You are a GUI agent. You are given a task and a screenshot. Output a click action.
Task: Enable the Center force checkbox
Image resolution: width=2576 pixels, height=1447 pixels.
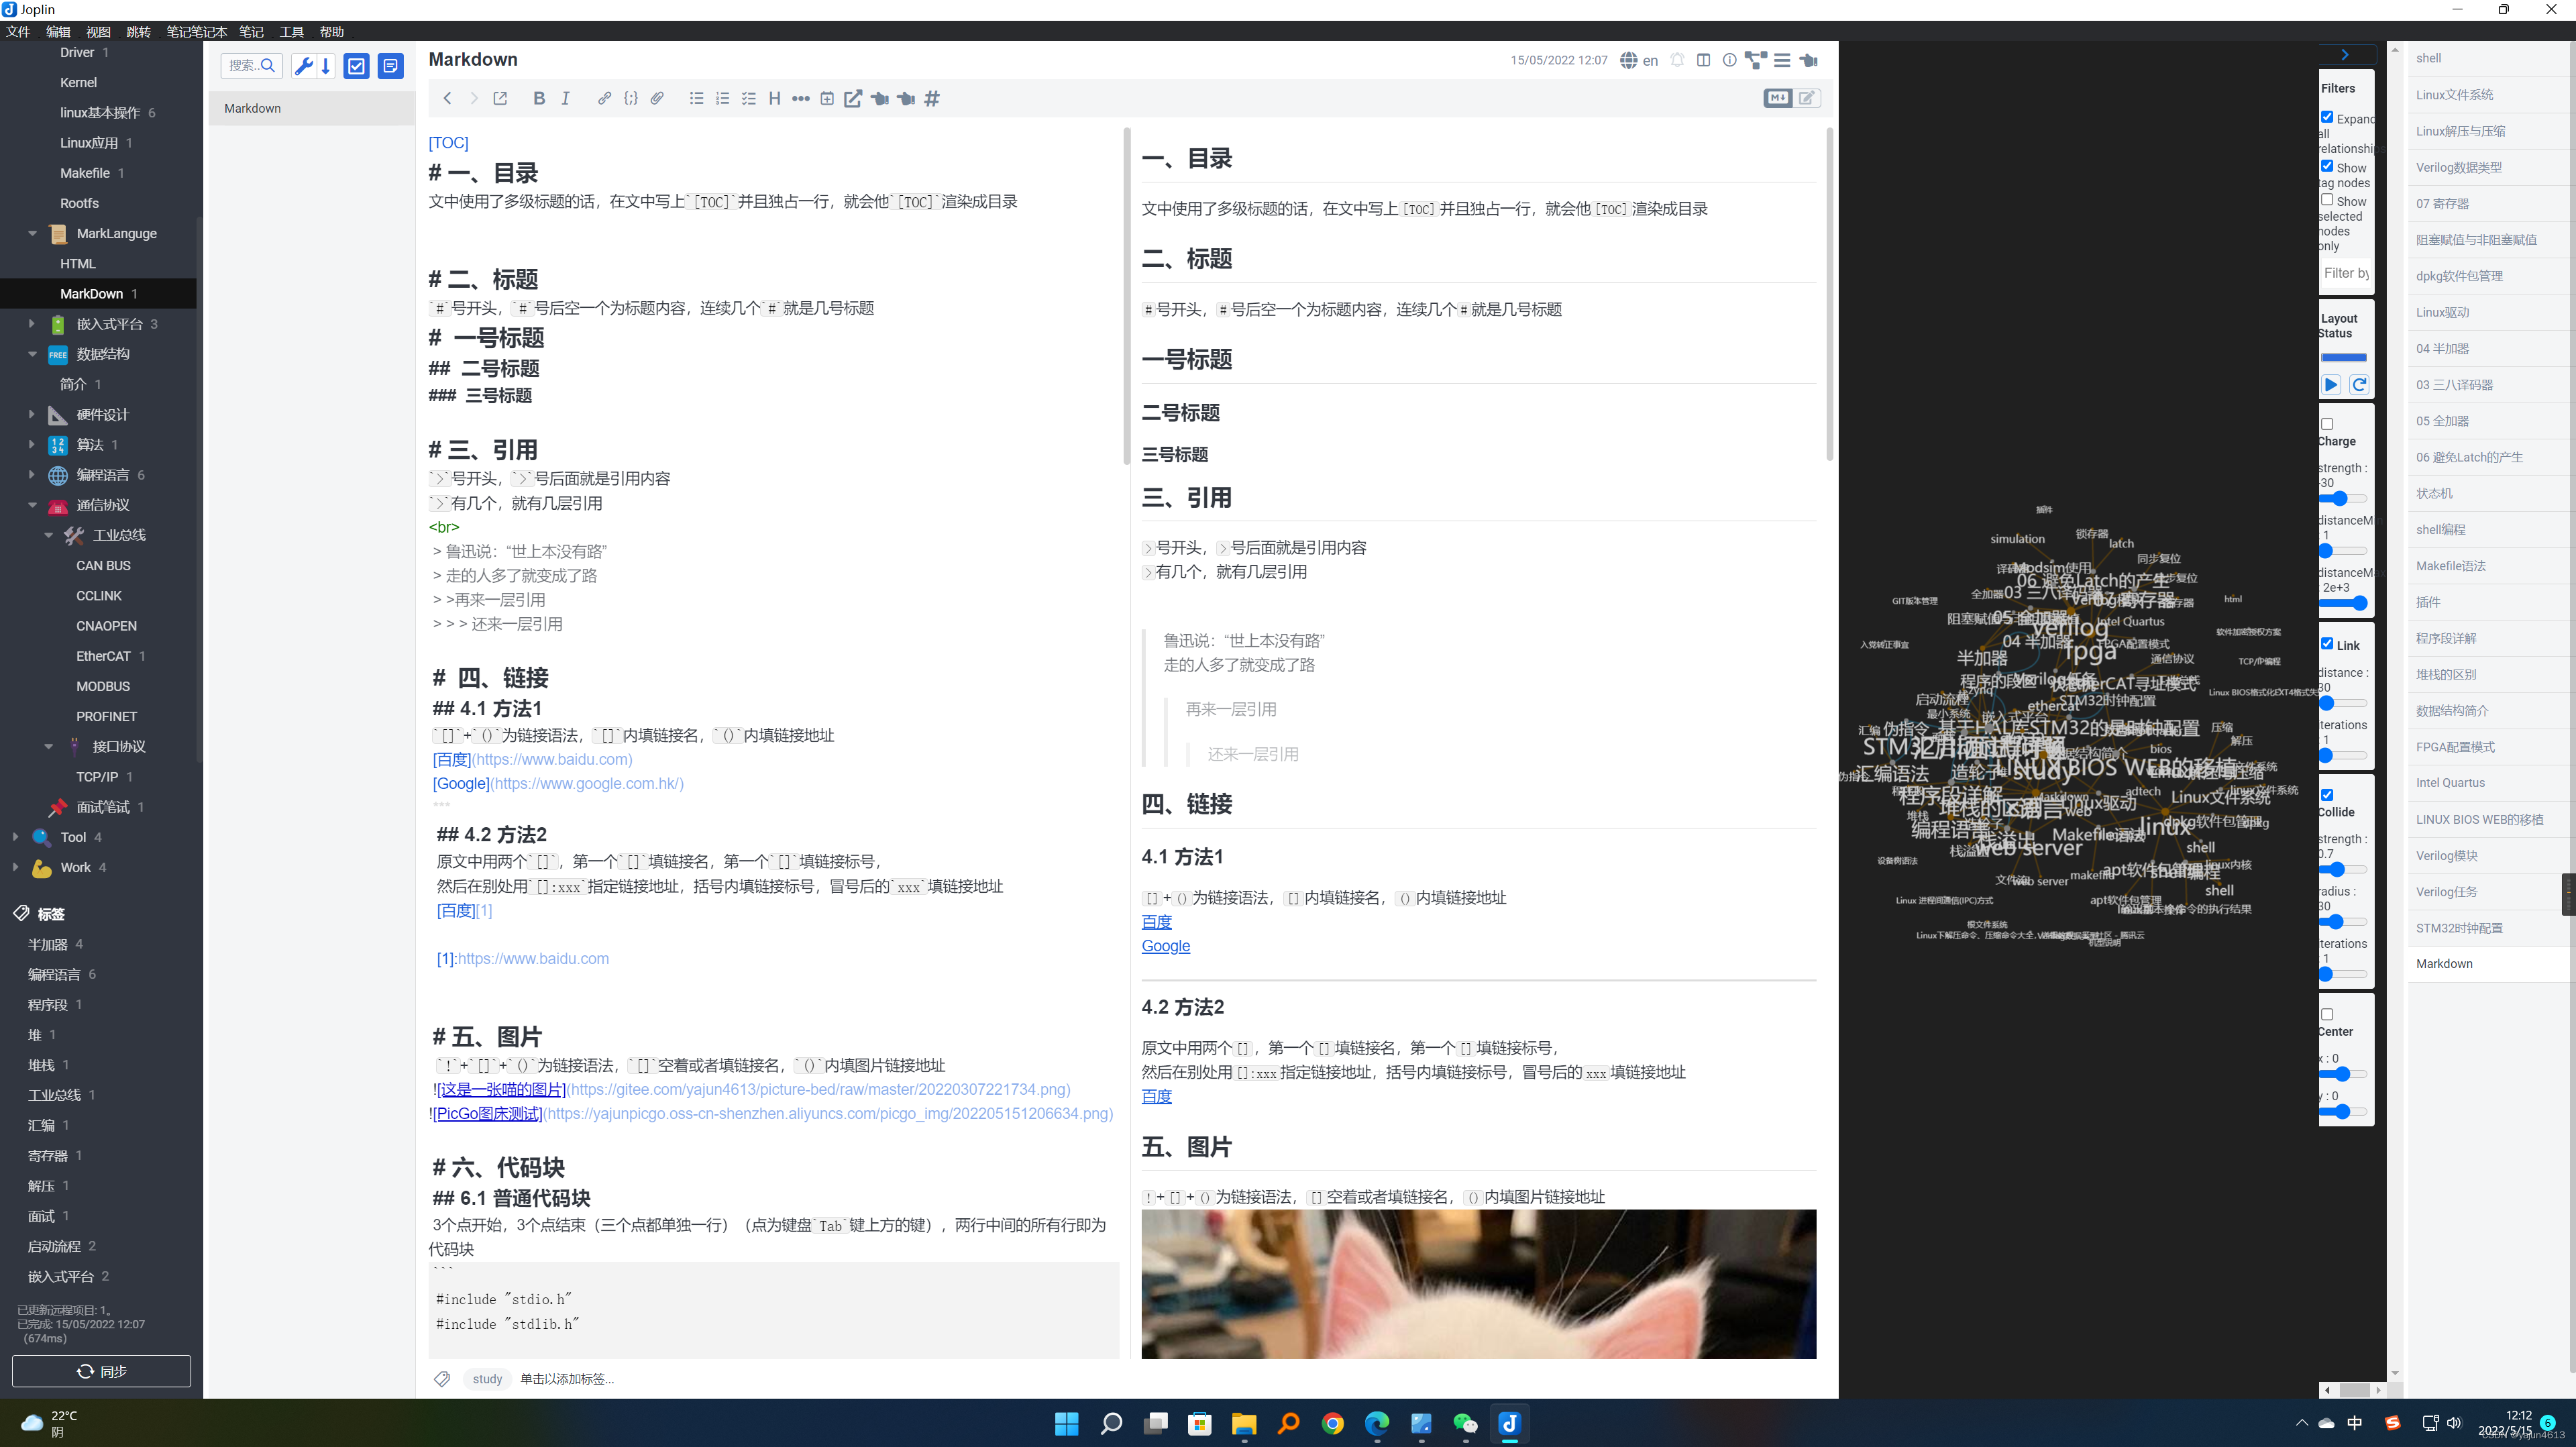[2327, 1013]
